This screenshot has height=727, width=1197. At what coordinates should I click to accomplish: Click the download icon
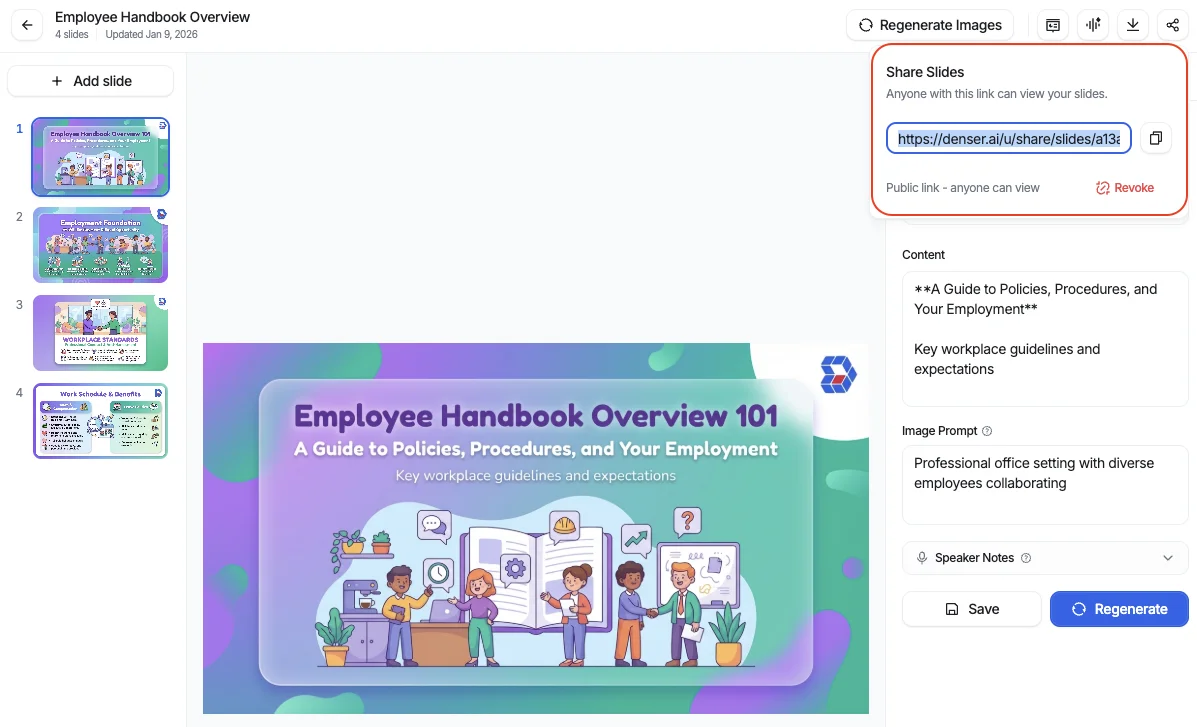tap(1132, 25)
